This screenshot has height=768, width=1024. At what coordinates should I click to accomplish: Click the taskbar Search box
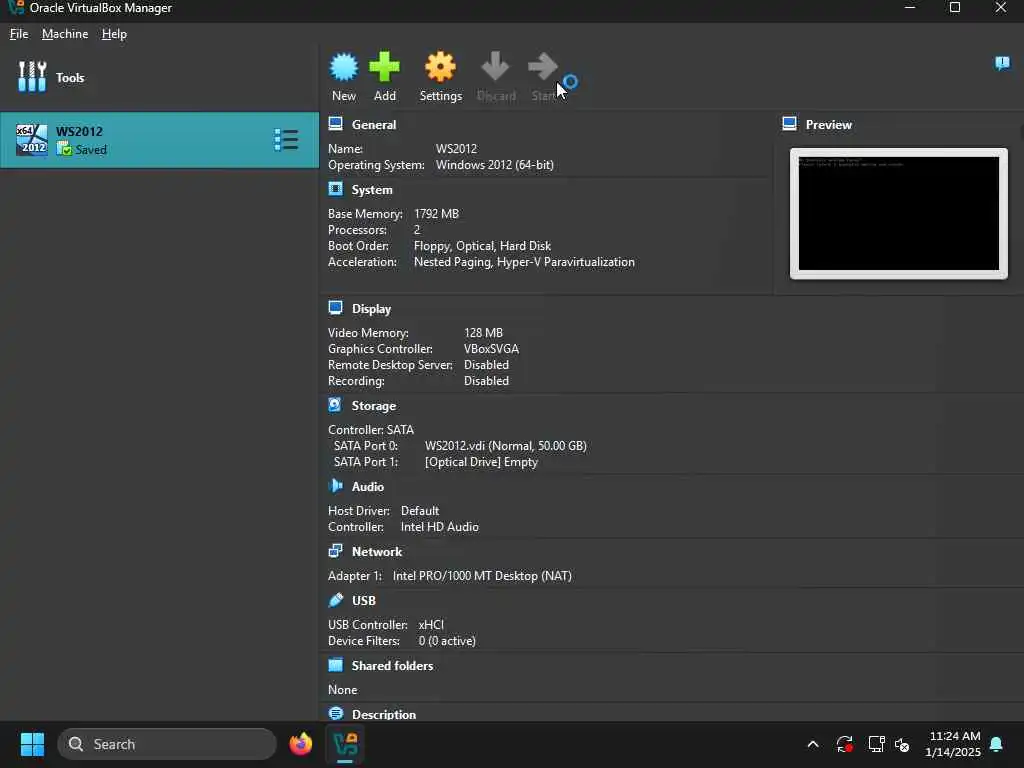coord(167,744)
